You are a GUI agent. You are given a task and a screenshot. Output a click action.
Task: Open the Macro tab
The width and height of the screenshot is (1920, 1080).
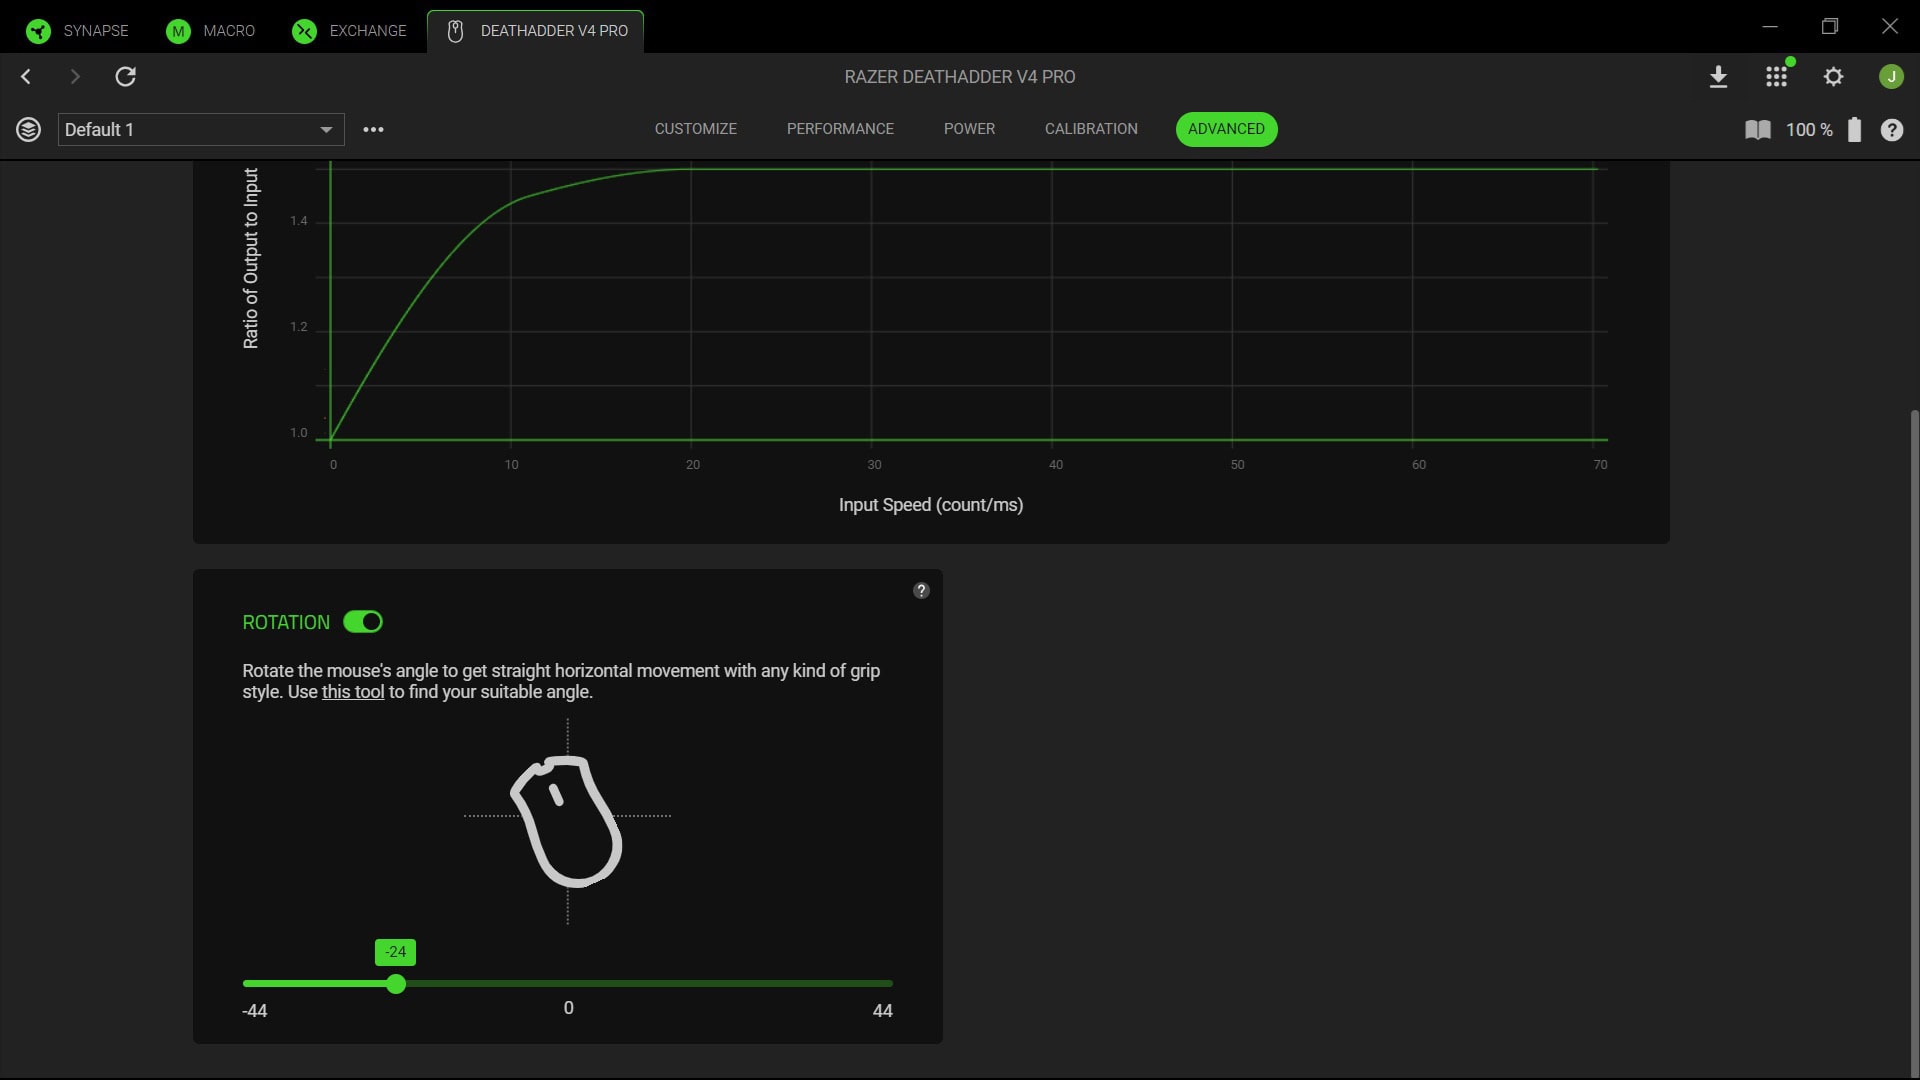210,31
